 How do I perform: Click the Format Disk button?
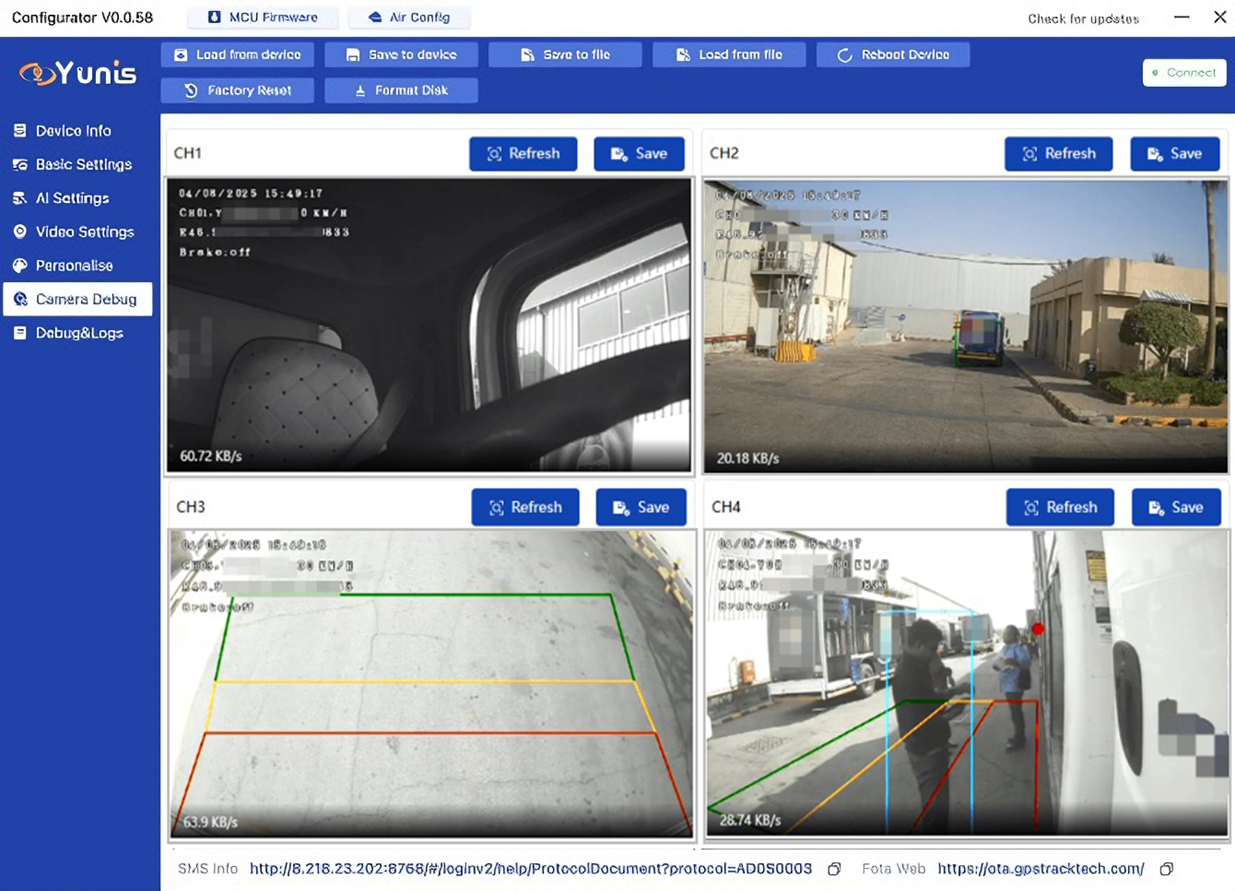point(401,90)
